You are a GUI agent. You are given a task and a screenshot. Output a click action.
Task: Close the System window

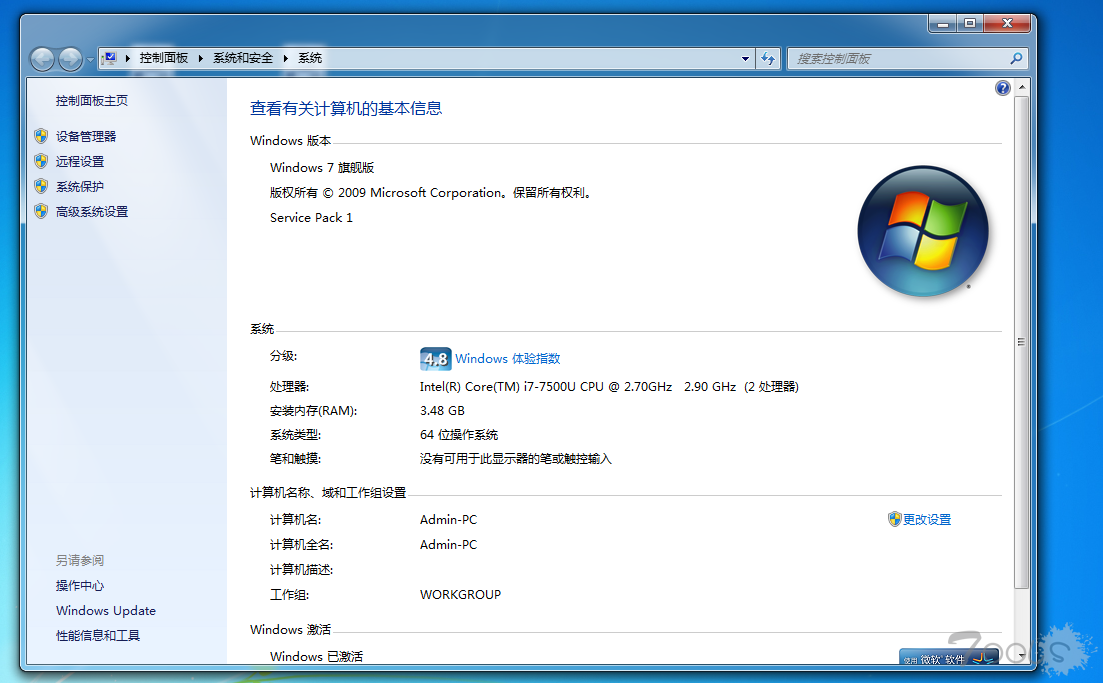coord(1007,23)
